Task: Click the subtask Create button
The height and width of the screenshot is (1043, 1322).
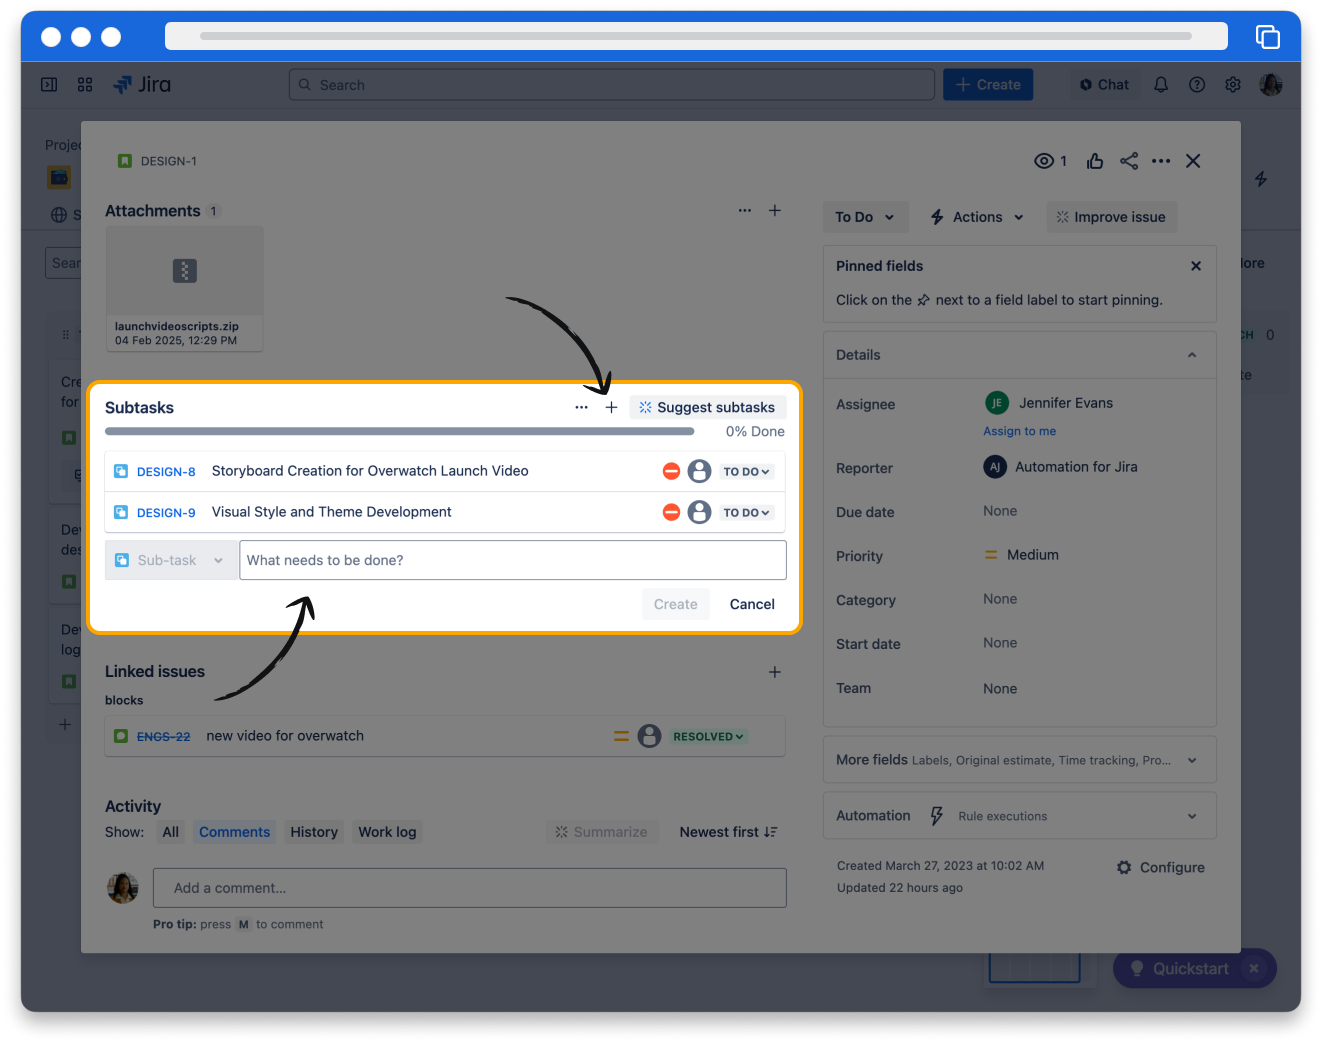Action: (676, 604)
